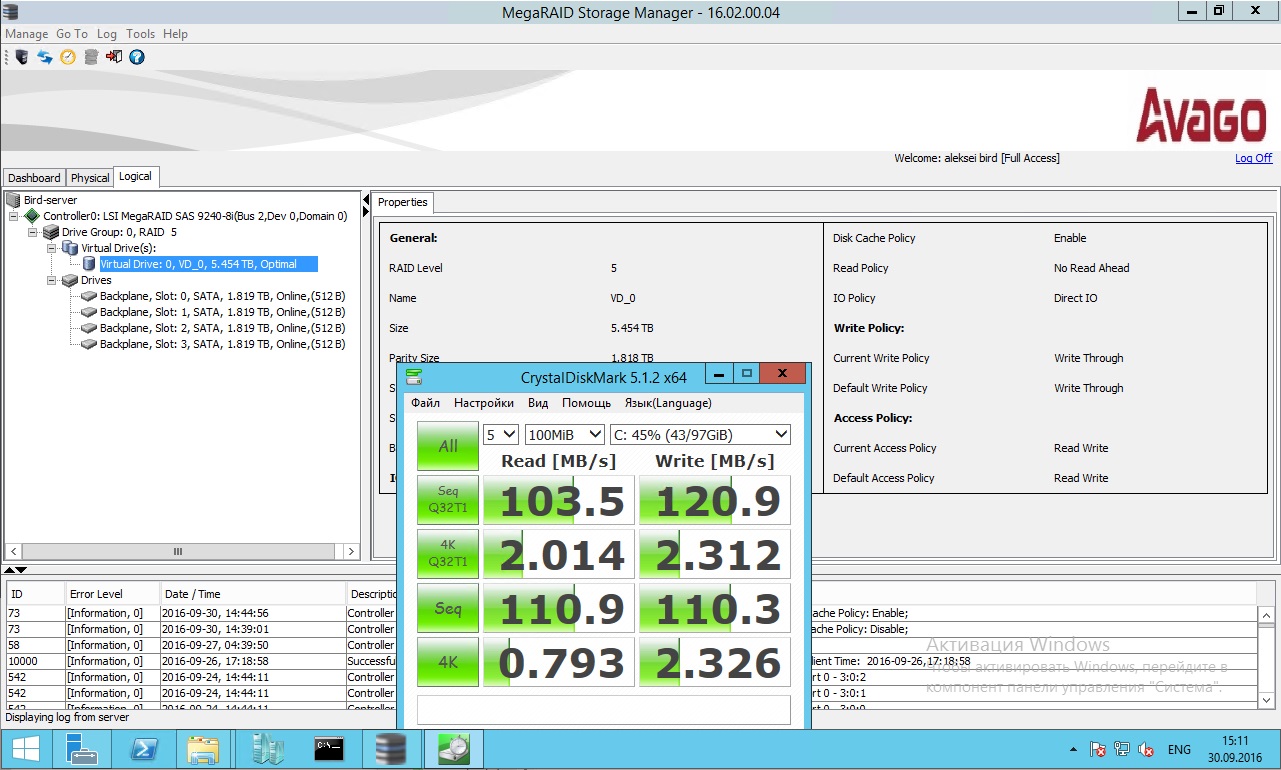Click the Action Center flag tray icon
The width and height of the screenshot is (1281, 770).
tap(1097, 749)
